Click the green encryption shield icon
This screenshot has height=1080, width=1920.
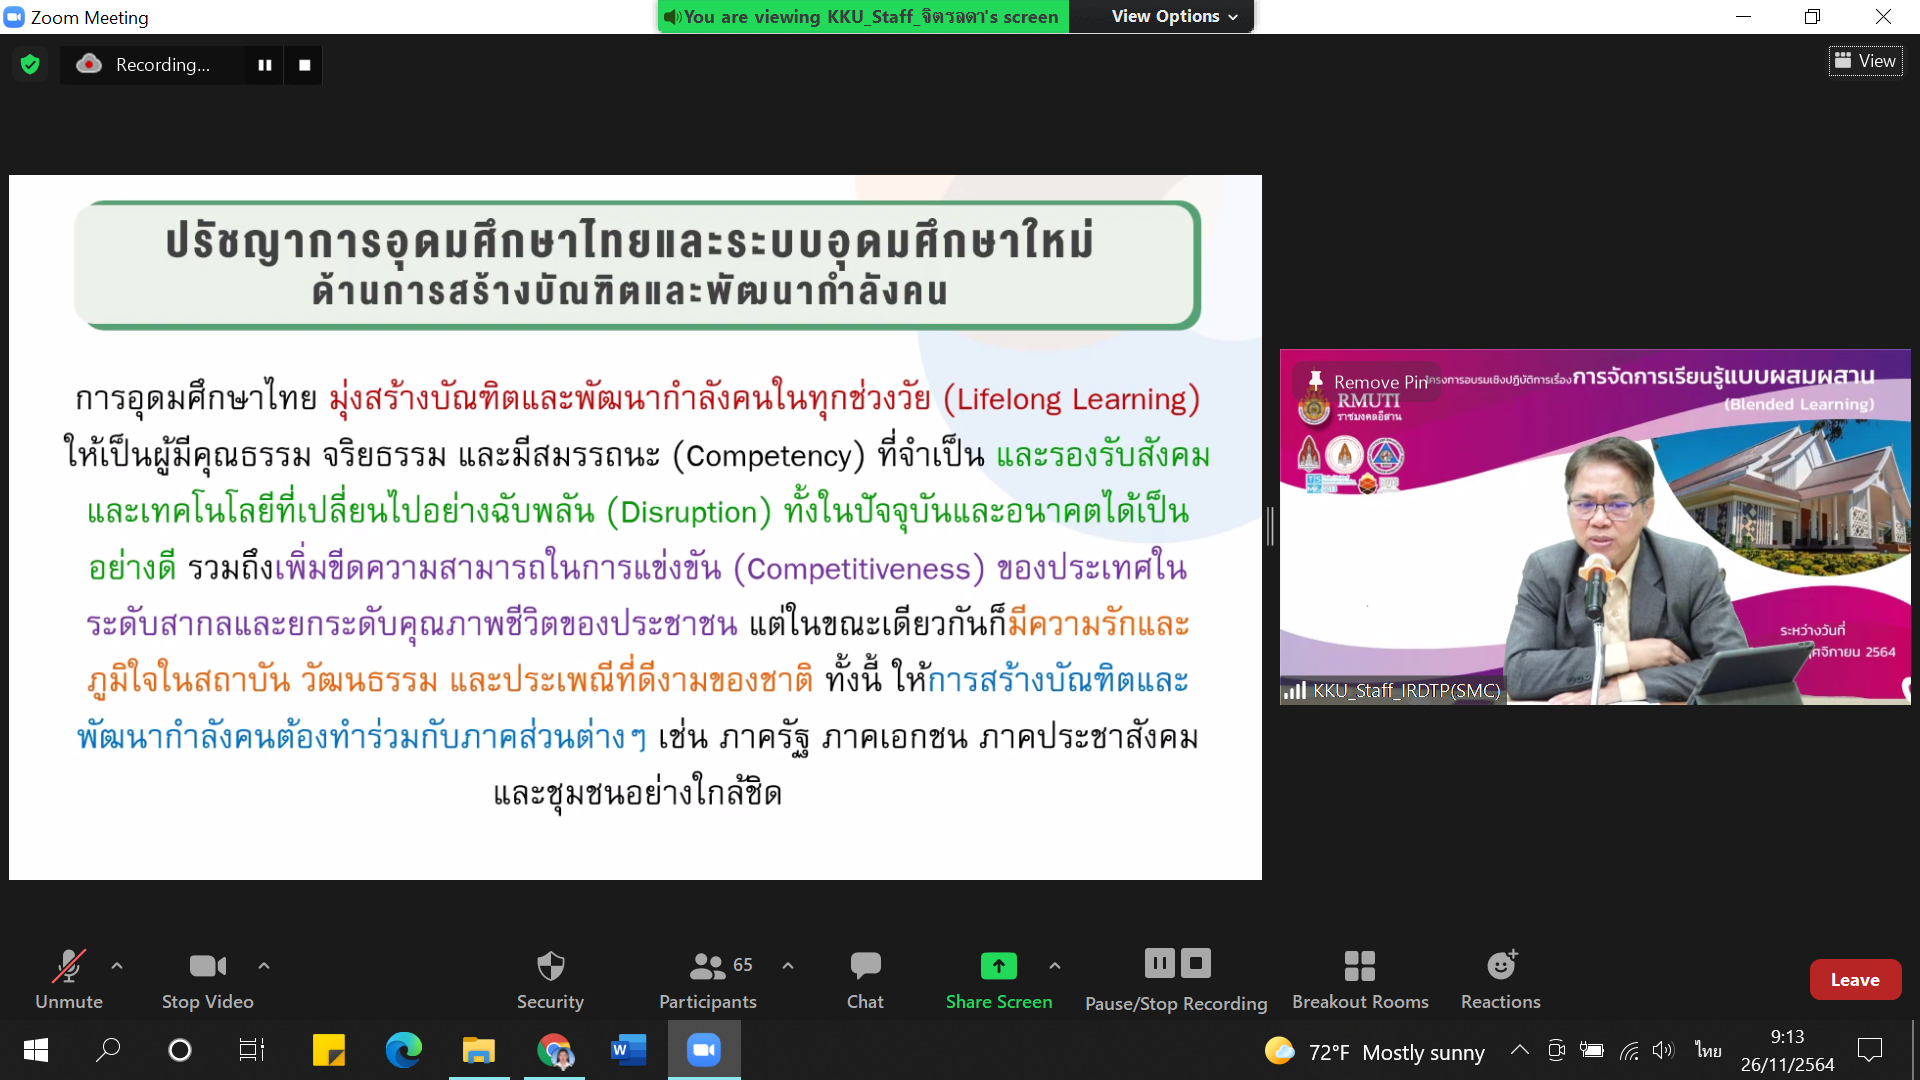[30, 65]
